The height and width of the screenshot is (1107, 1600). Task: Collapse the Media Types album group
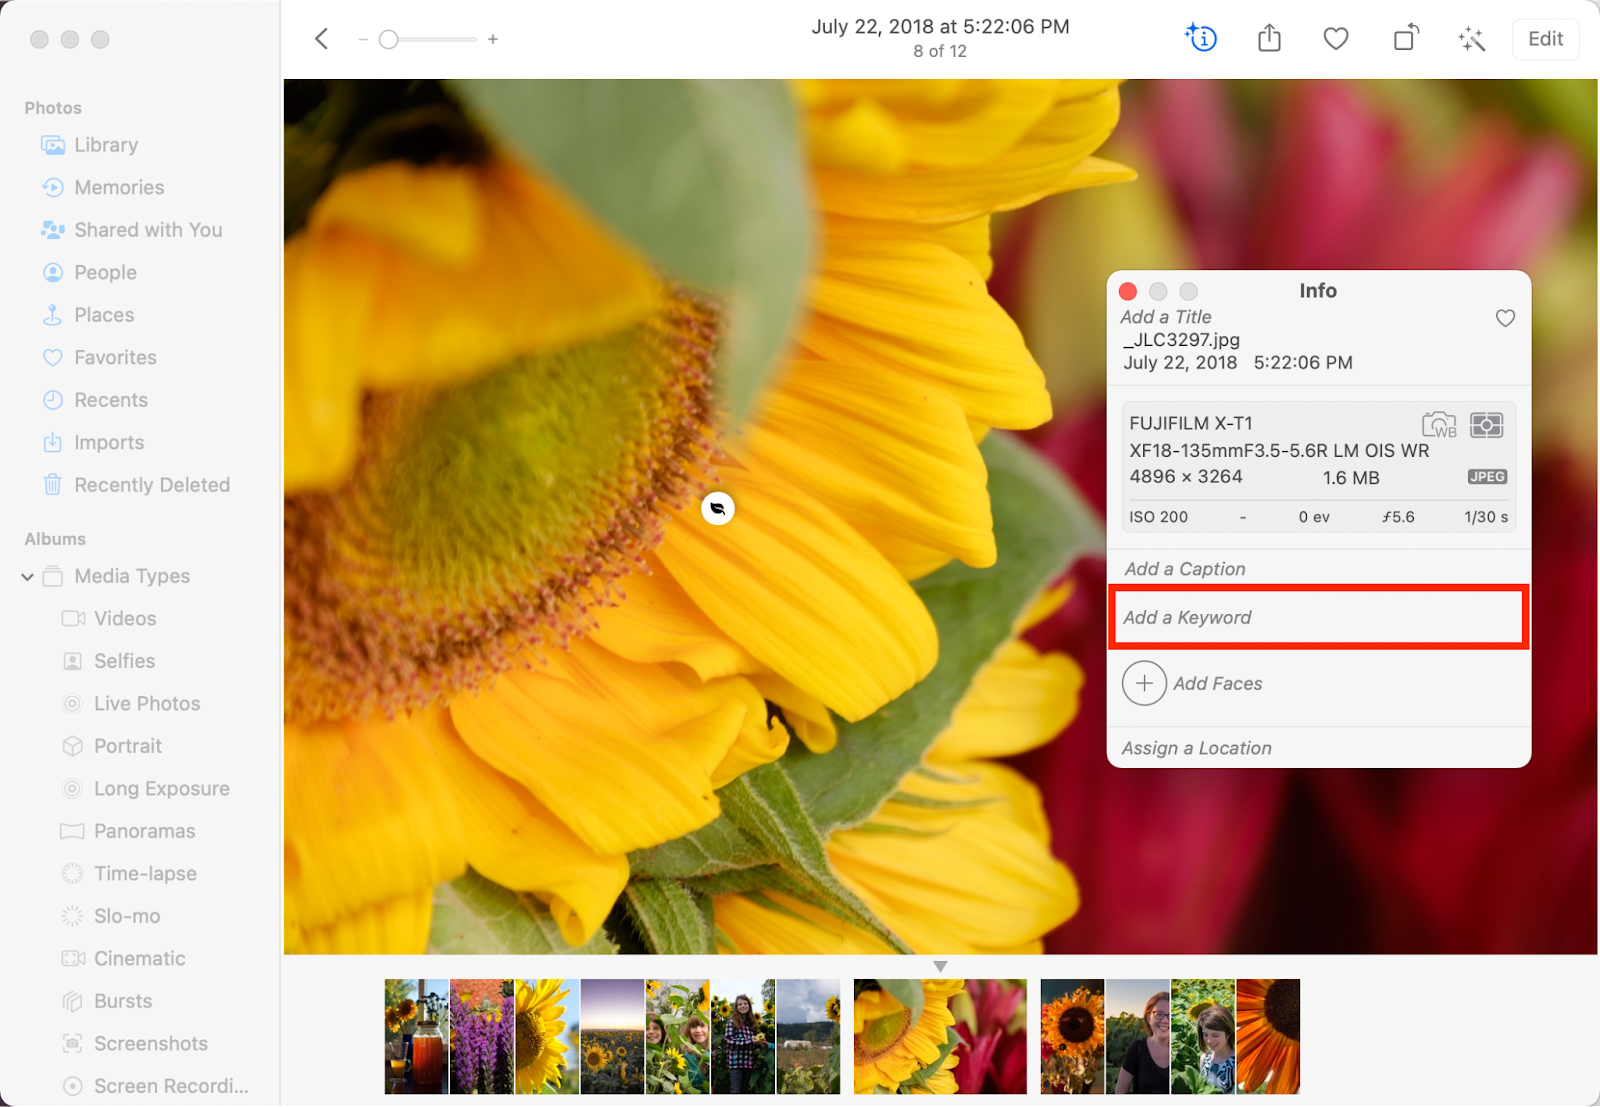28,577
